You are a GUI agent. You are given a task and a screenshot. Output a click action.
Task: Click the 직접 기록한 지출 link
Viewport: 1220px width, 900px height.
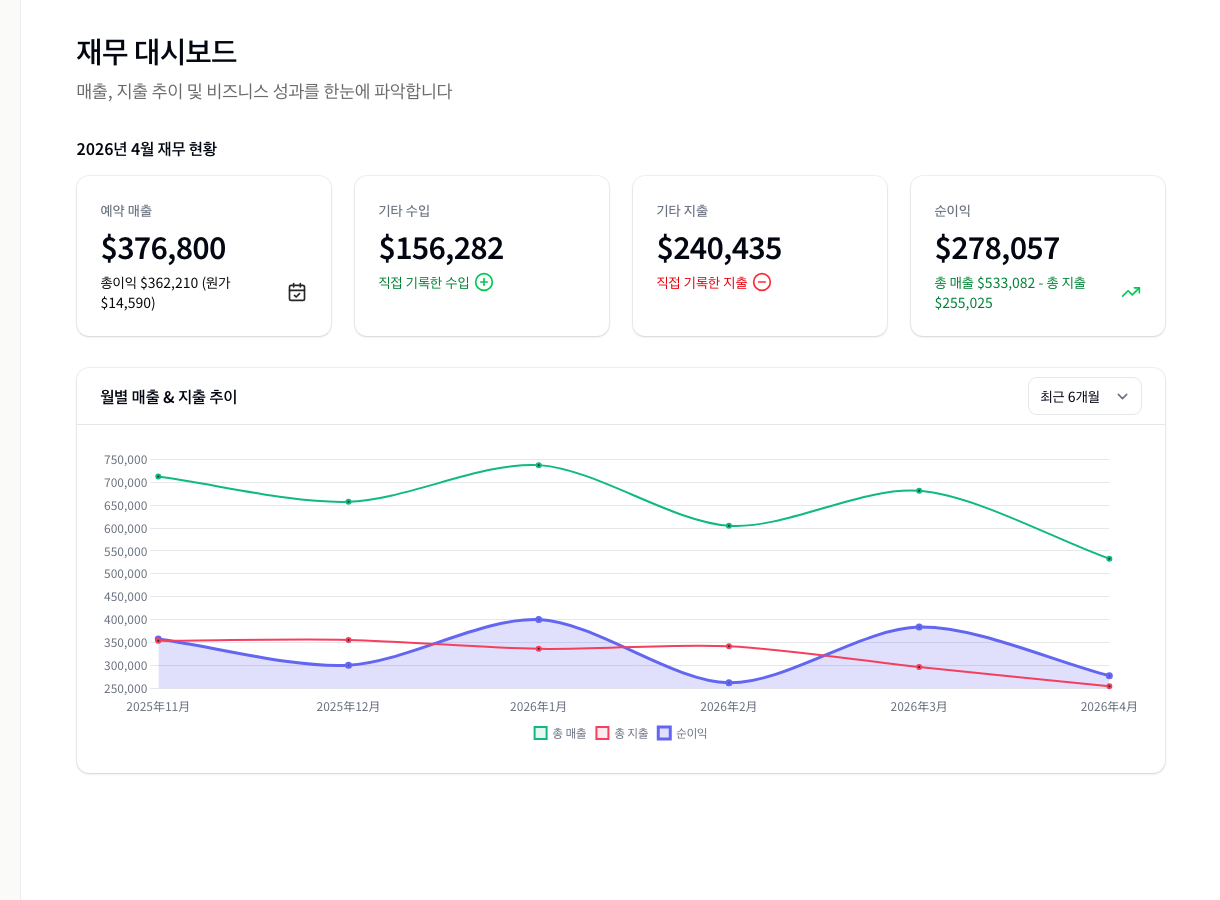click(x=704, y=283)
